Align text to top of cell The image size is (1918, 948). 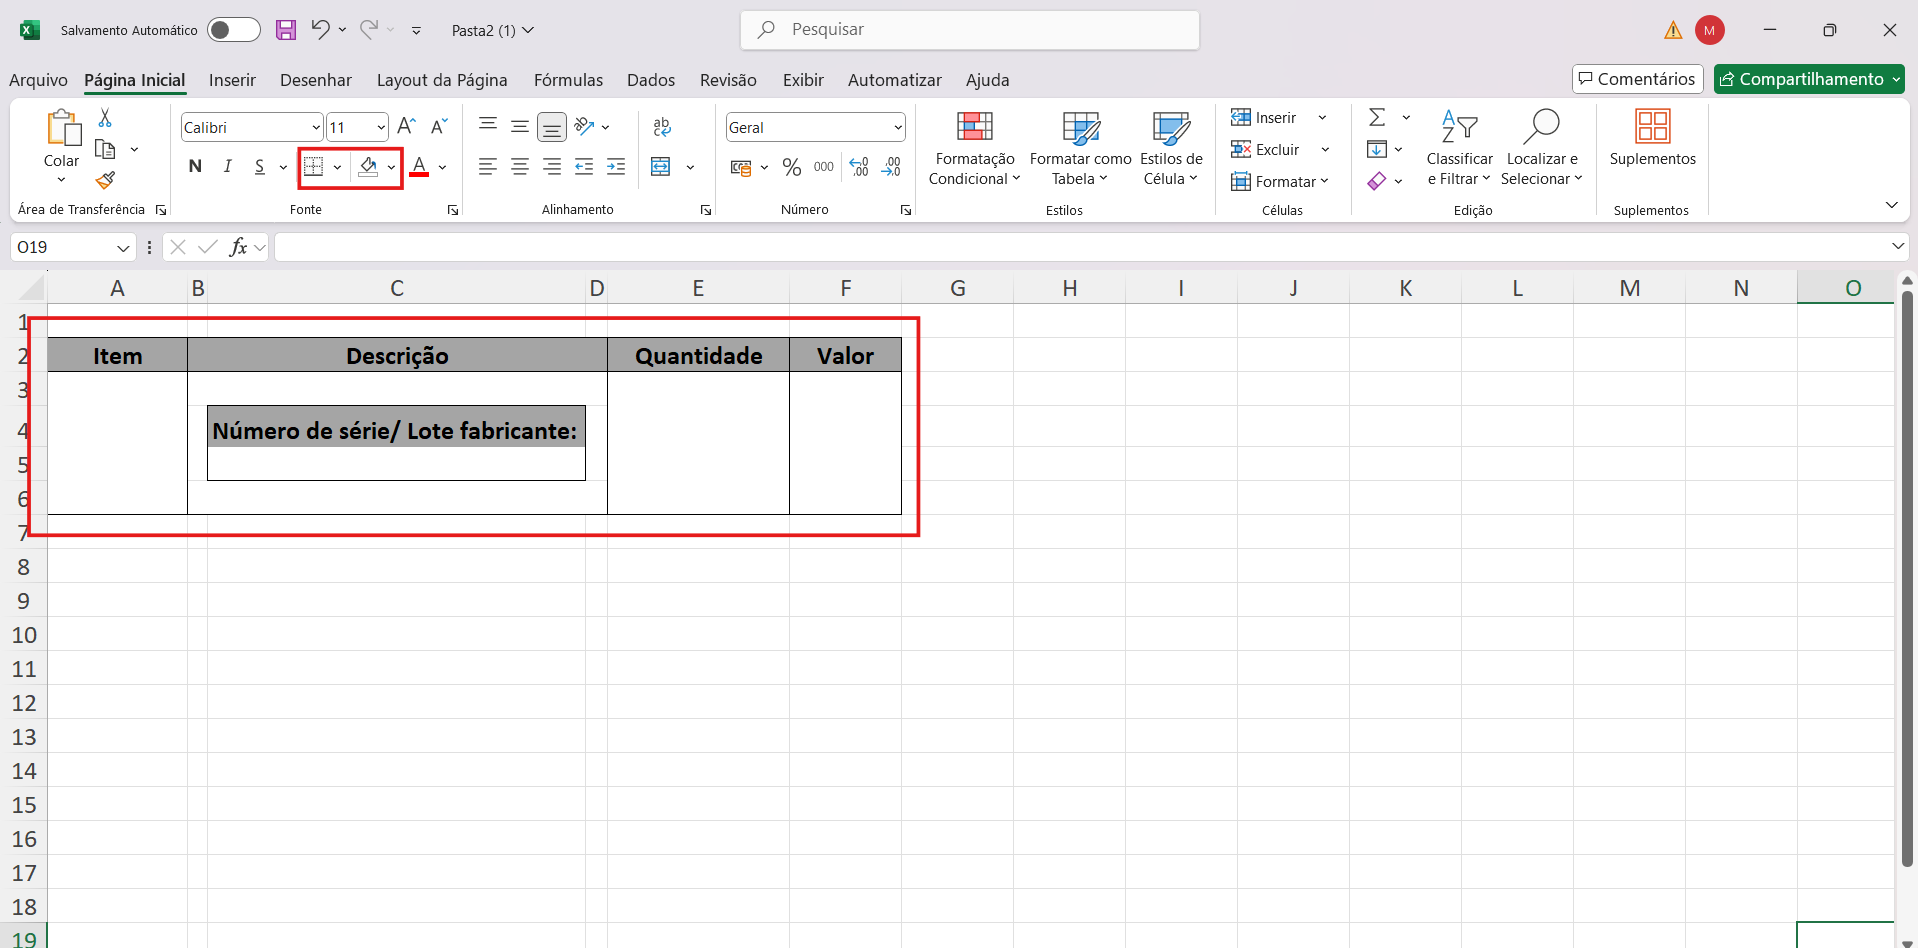click(488, 125)
